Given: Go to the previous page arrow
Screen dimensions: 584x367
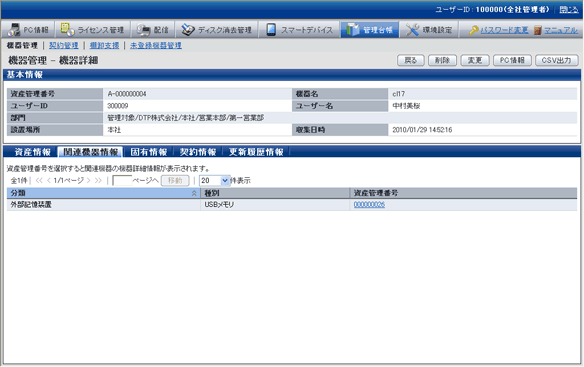Looking at the screenshot, I should tap(49, 181).
